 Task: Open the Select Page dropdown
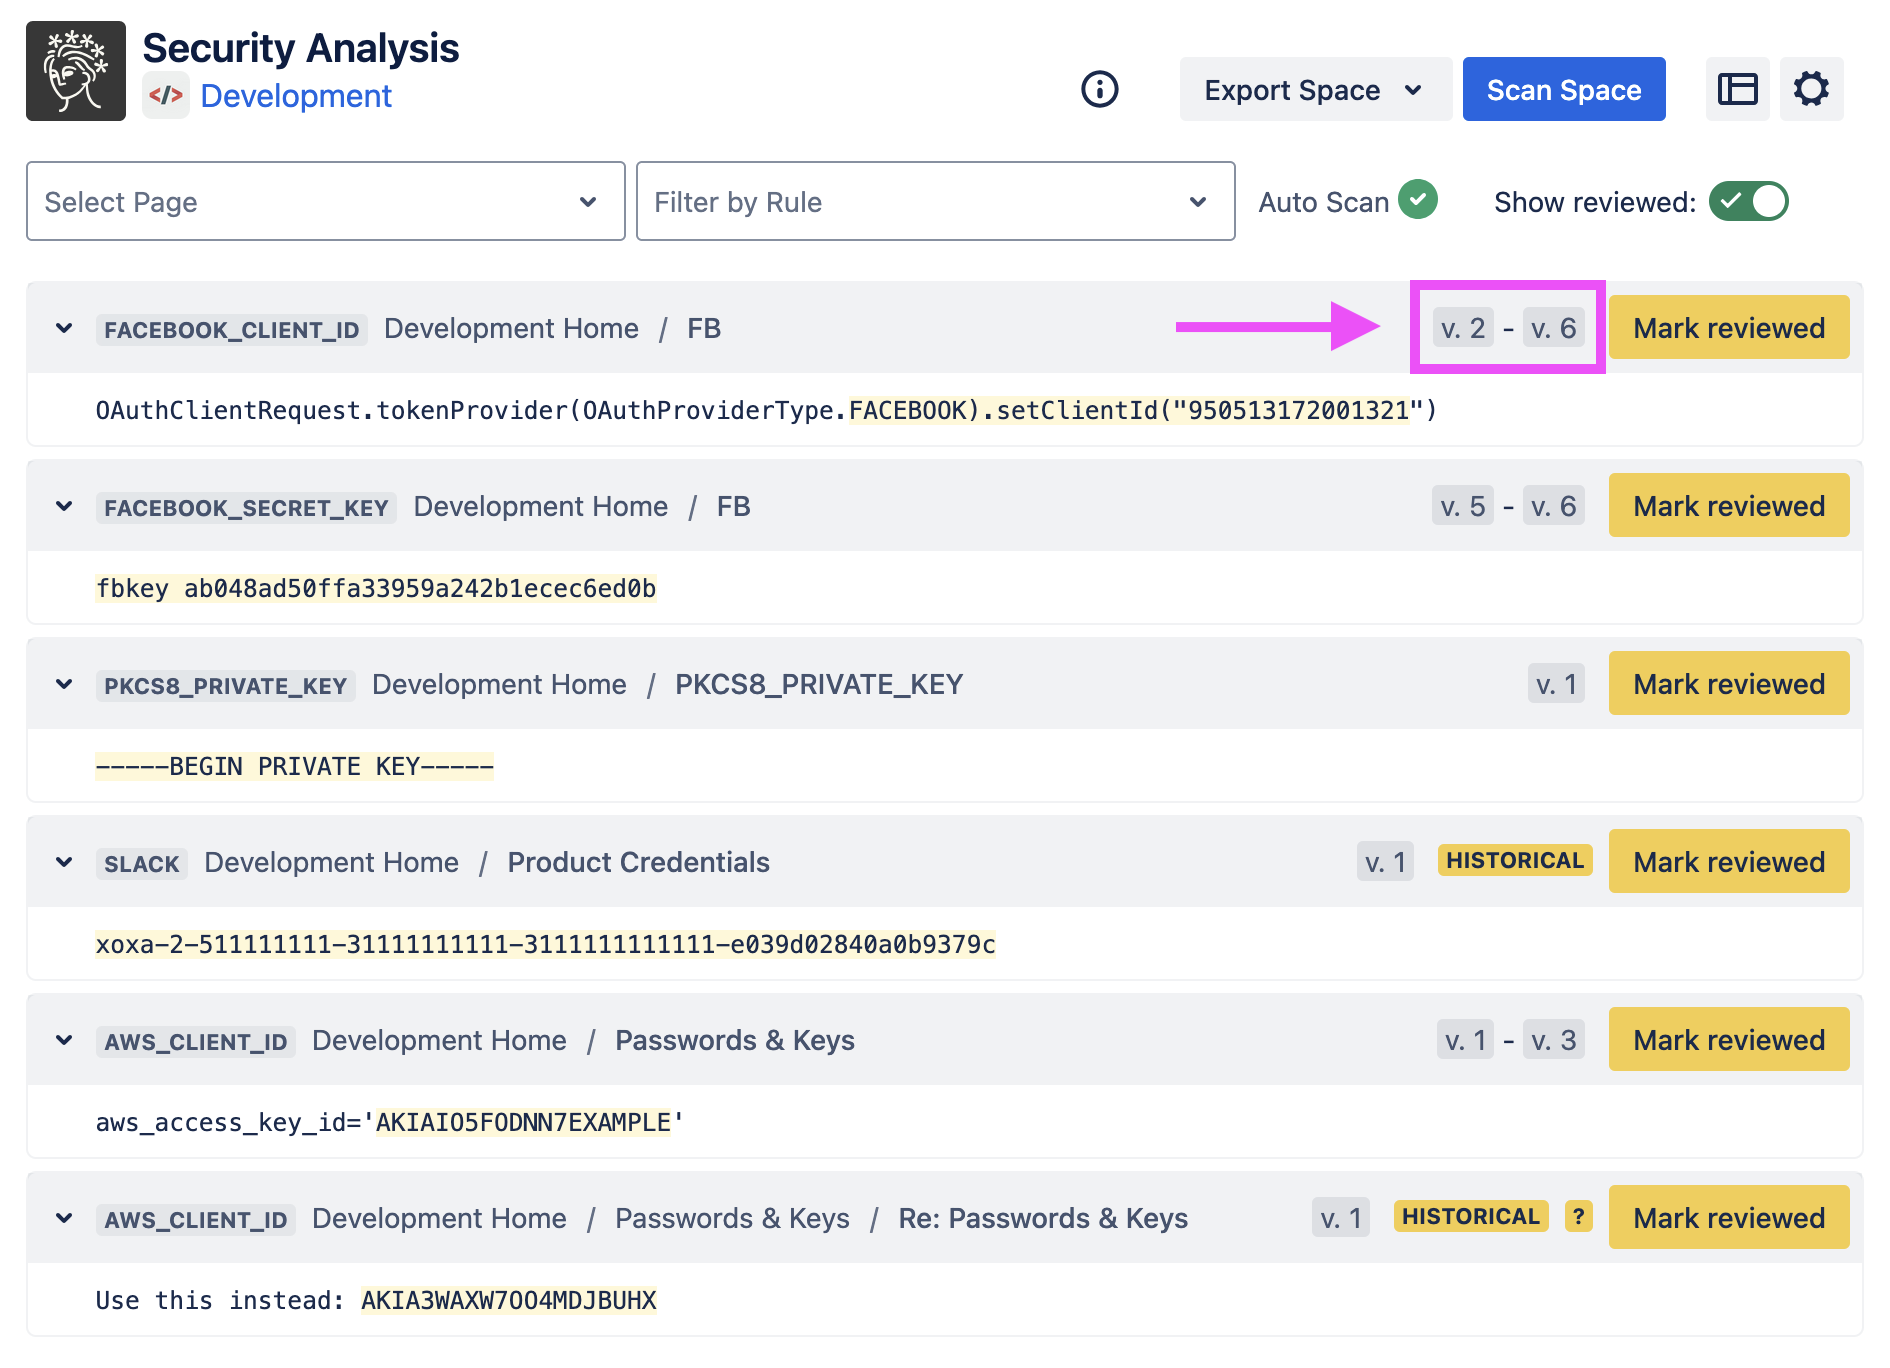325,201
